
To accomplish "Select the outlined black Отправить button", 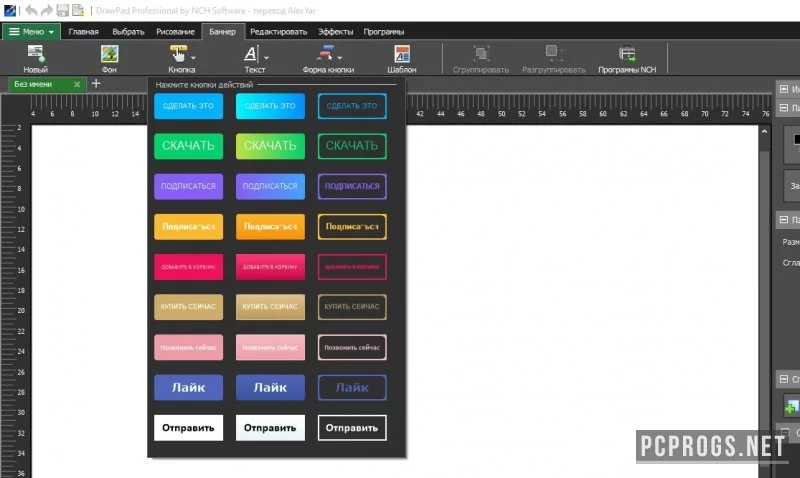I will (x=352, y=427).
